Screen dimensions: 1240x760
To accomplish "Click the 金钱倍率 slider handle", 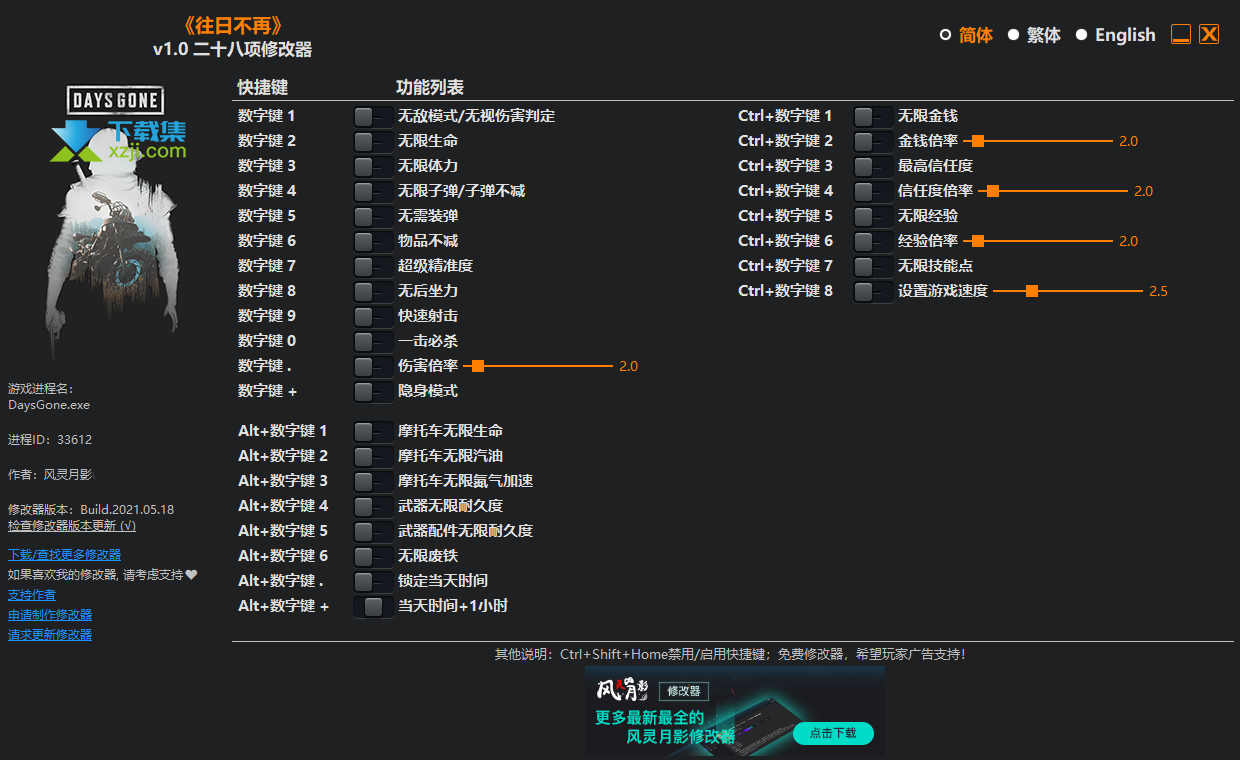I will 978,141.
